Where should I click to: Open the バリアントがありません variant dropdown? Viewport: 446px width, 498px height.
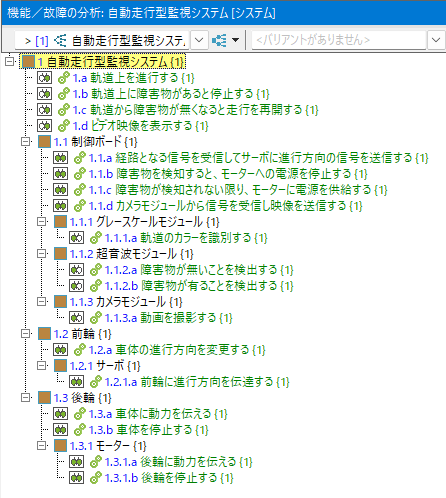(x=436, y=40)
